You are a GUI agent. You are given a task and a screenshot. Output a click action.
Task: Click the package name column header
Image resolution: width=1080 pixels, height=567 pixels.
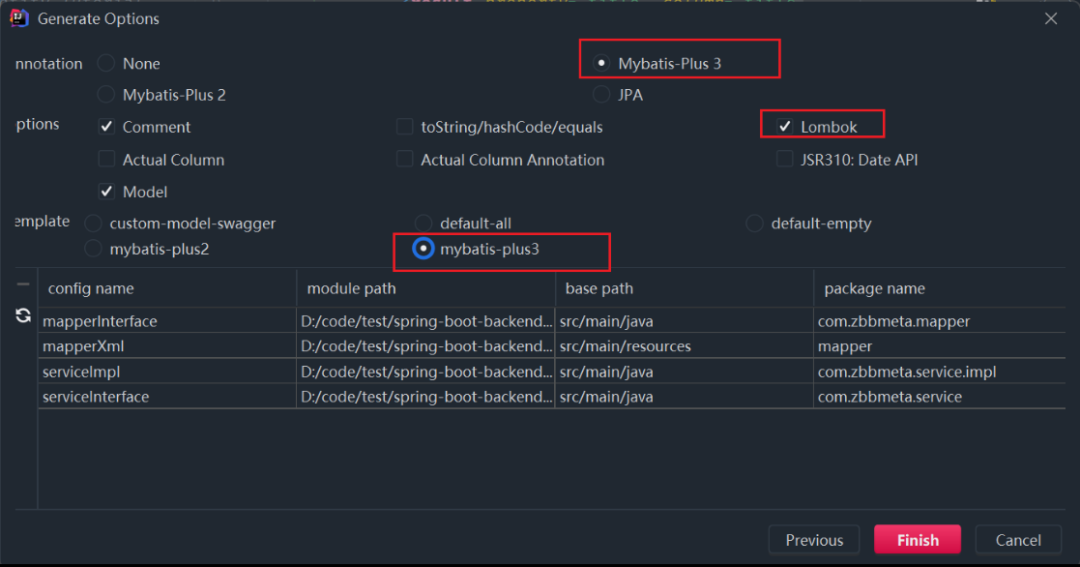point(939,288)
